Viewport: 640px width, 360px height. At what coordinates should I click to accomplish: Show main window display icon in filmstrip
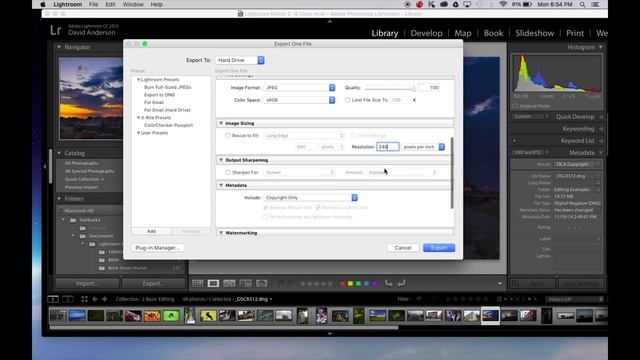pyautogui.click(x=53, y=299)
